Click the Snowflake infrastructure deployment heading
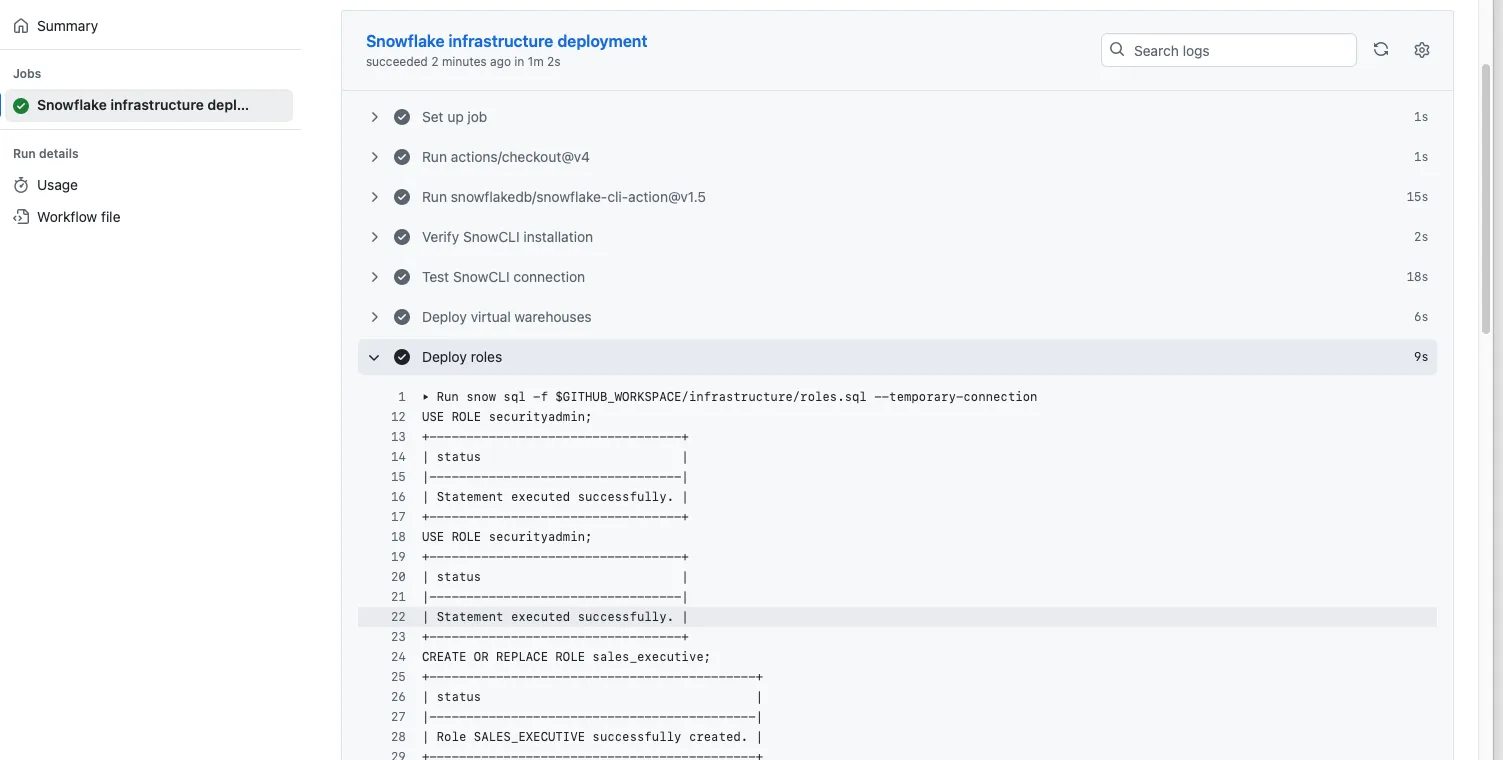The width and height of the screenshot is (1503, 760). click(x=506, y=41)
